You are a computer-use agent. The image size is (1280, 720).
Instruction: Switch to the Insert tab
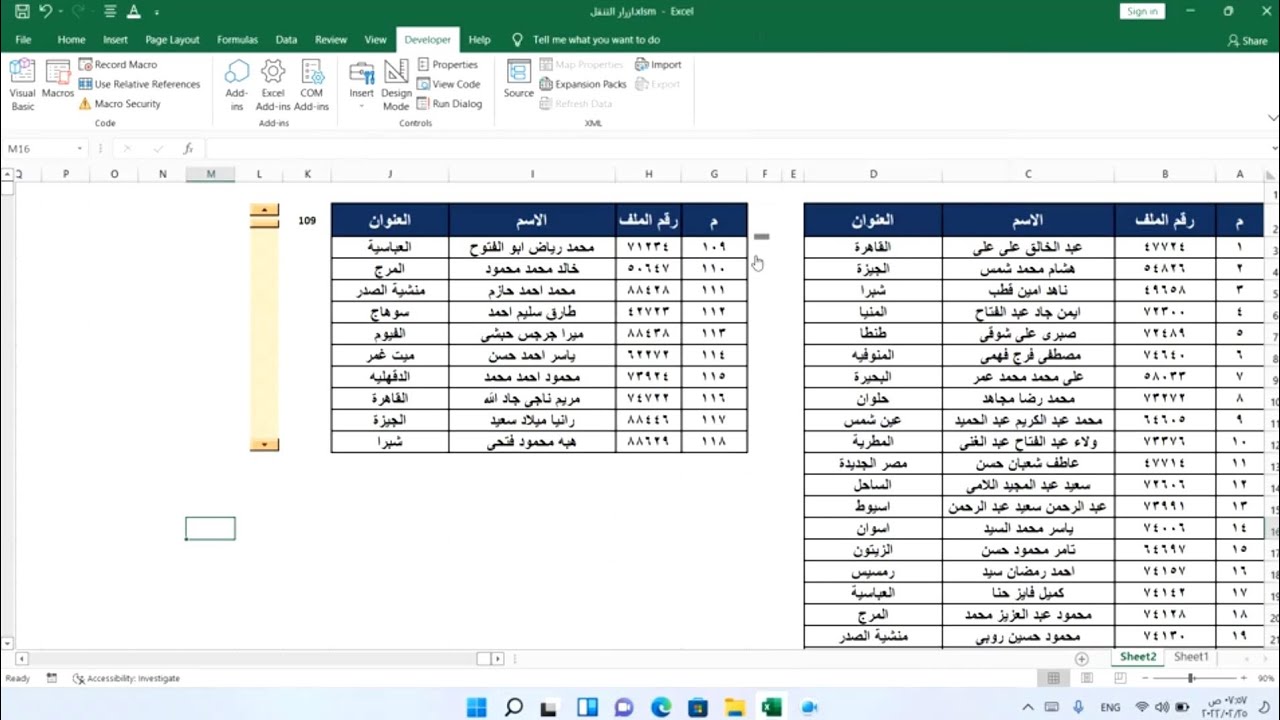(x=115, y=40)
